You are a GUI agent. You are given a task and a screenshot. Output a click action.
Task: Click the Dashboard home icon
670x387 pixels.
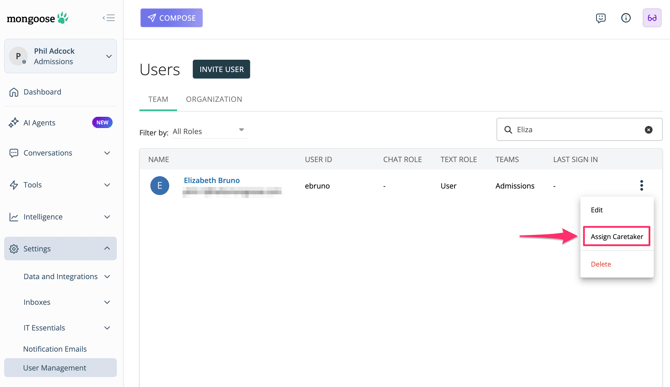tap(14, 92)
